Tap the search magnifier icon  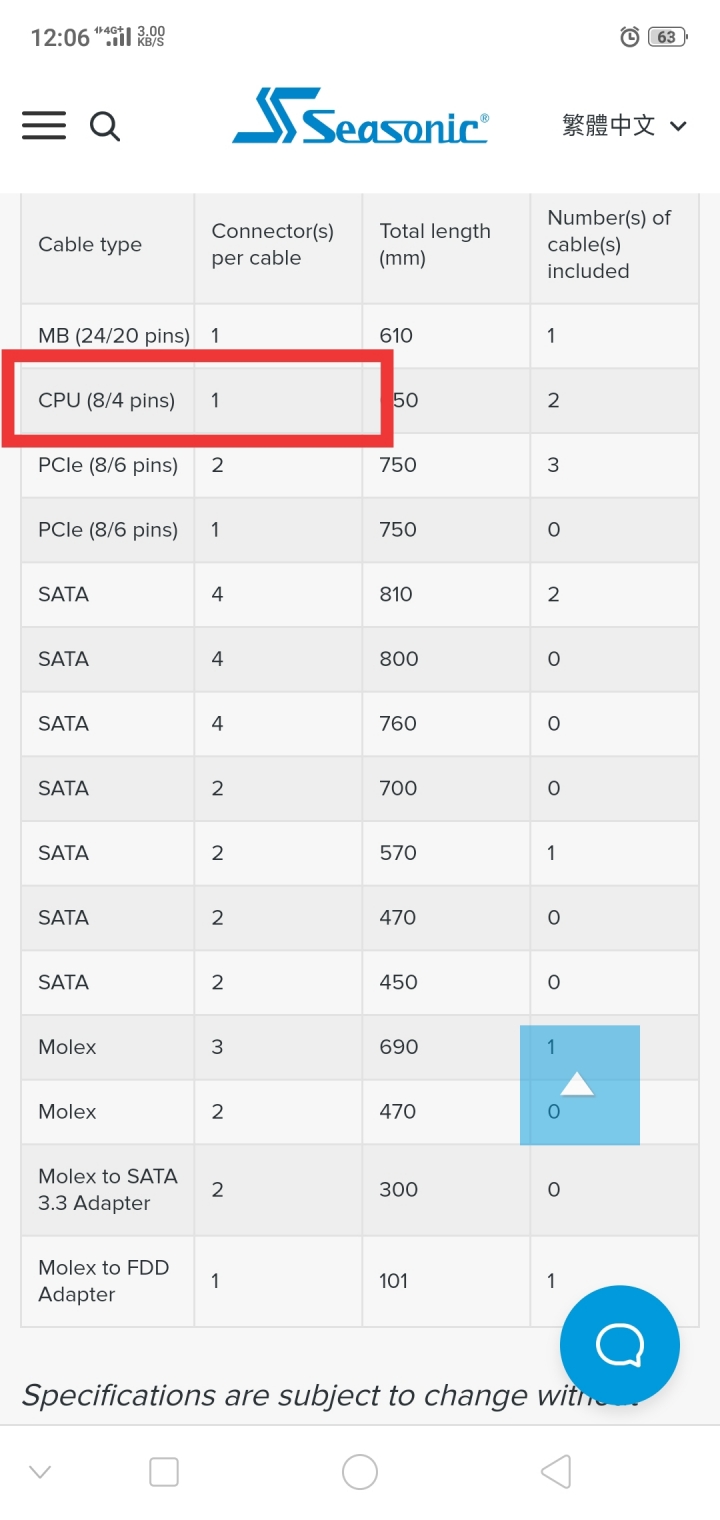click(x=105, y=127)
